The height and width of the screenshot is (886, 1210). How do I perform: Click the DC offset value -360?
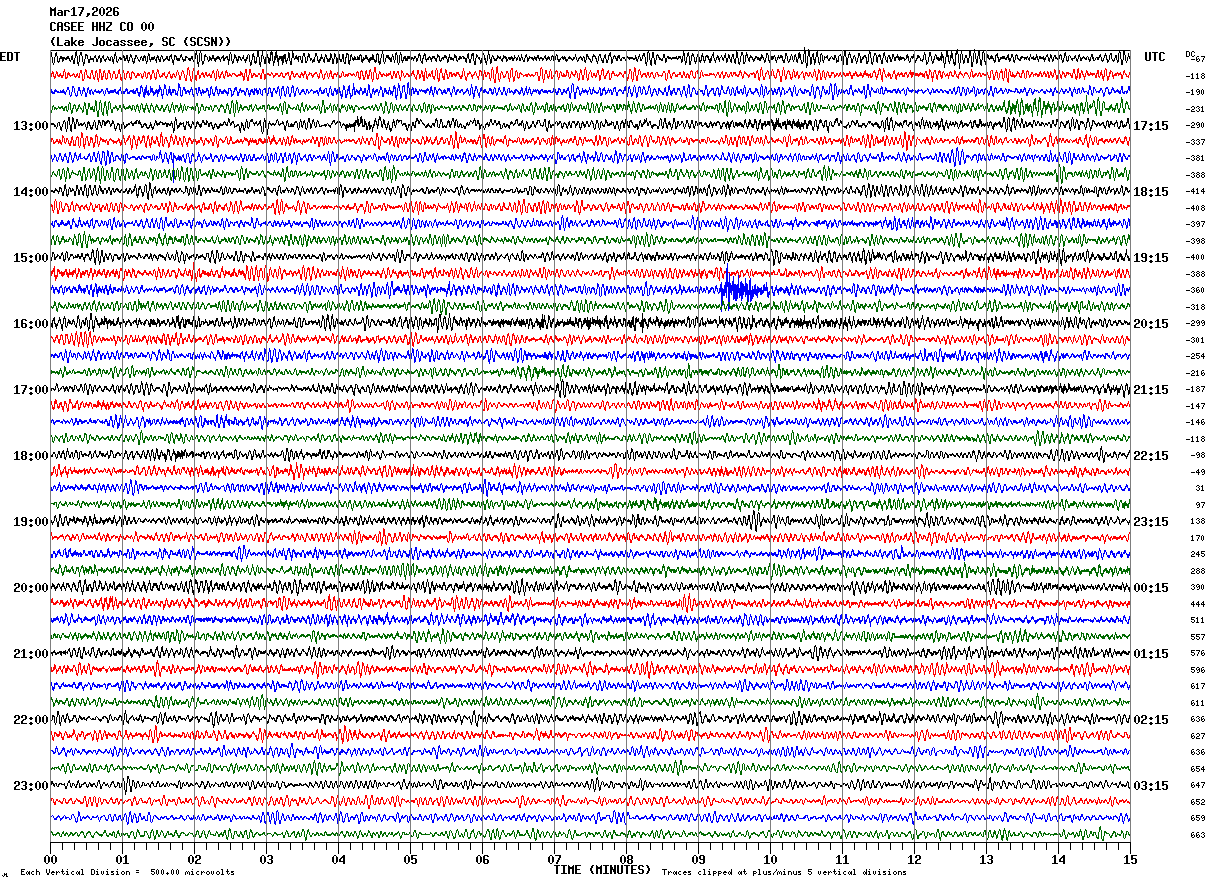tap(1195, 290)
